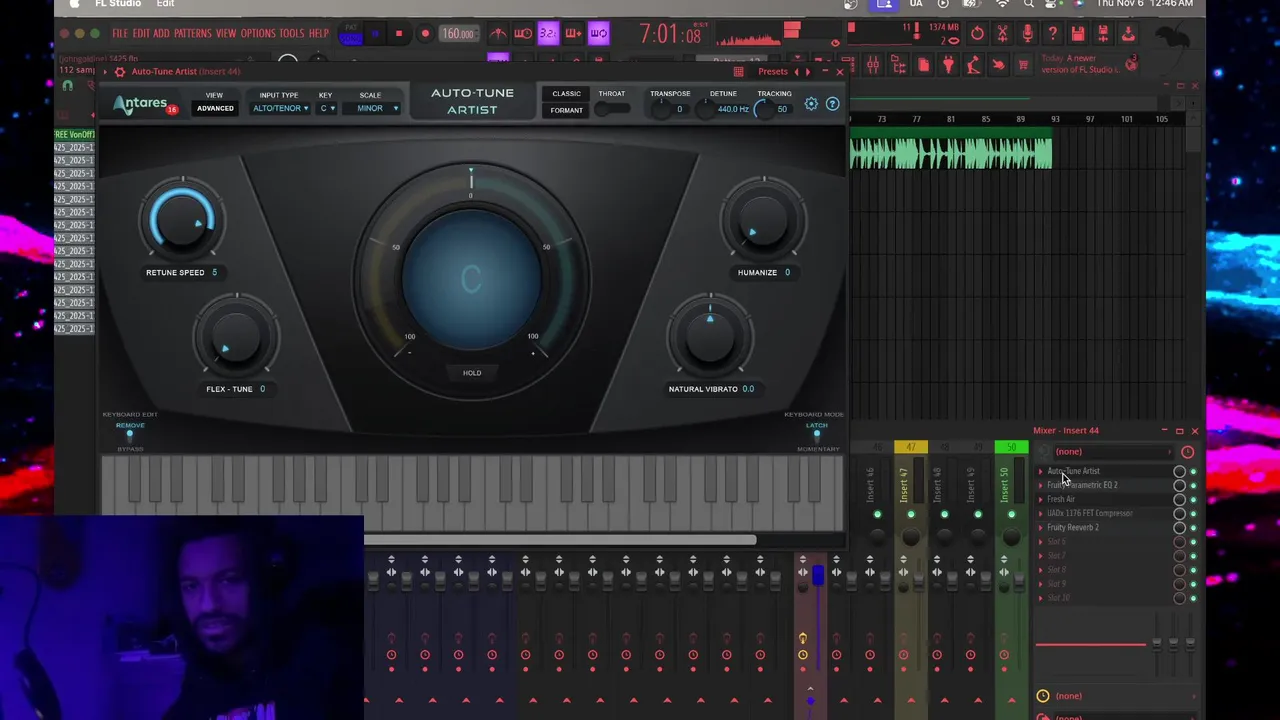Expand the UADx 1176 FET Compressor slot arrow
The height and width of the screenshot is (720, 1280).
pos(1040,514)
